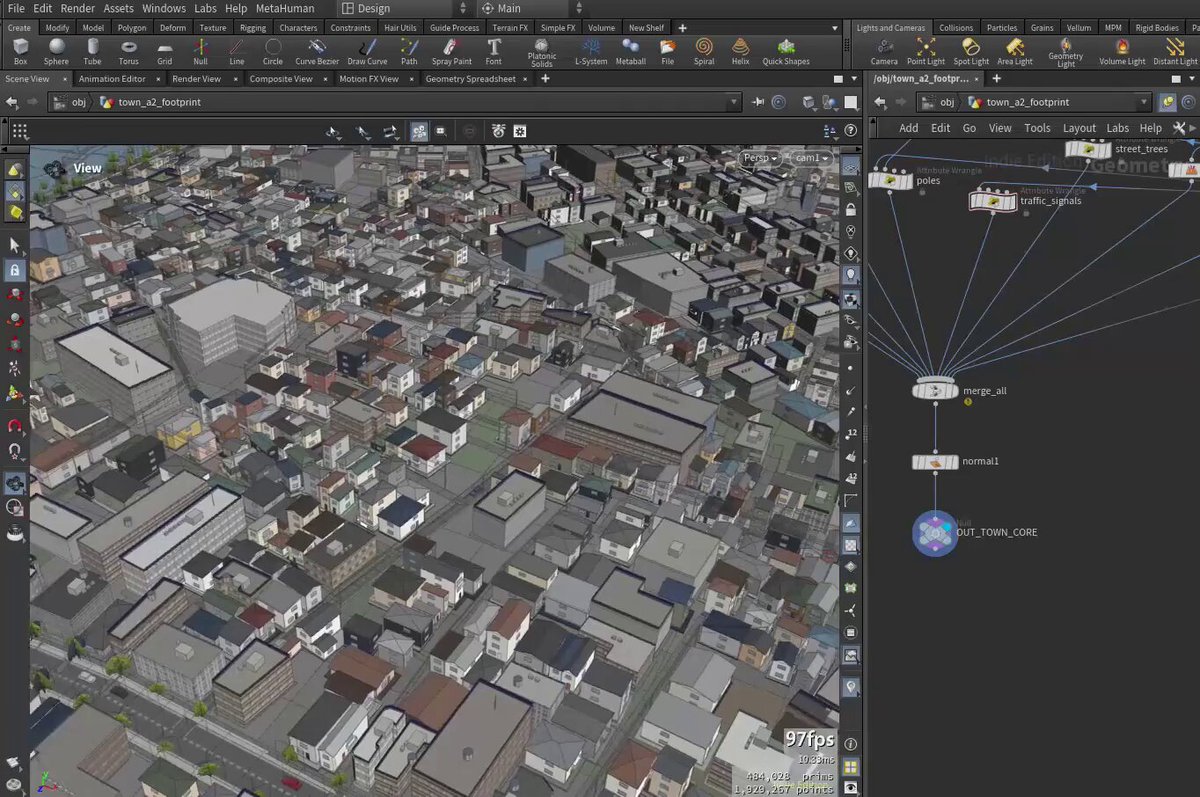Click obj in scene view path bar
Image resolution: width=1200 pixels, height=797 pixels.
pos(78,102)
